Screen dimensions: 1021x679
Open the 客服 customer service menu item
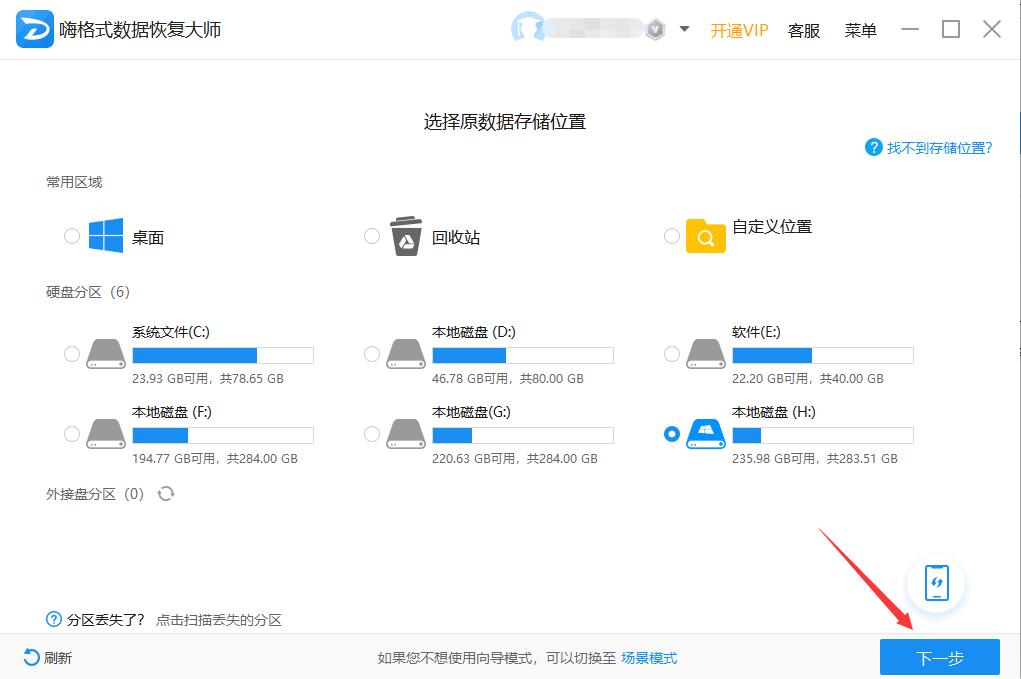pyautogui.click(x=803, y=30)
